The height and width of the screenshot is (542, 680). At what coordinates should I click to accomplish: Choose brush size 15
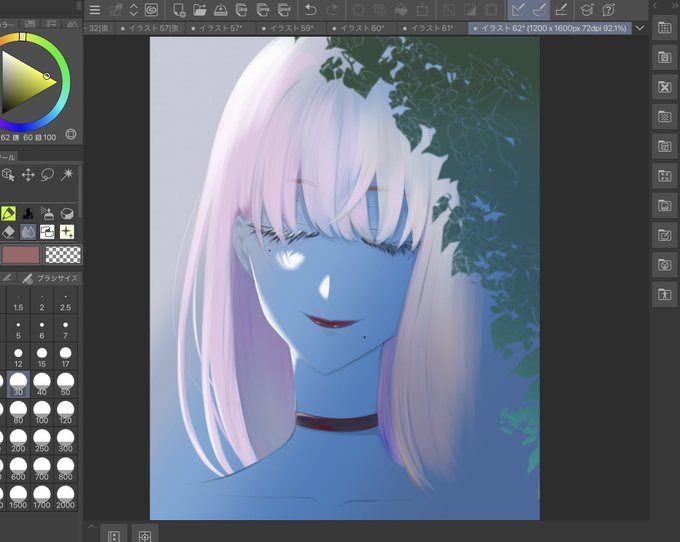(42, 357)
